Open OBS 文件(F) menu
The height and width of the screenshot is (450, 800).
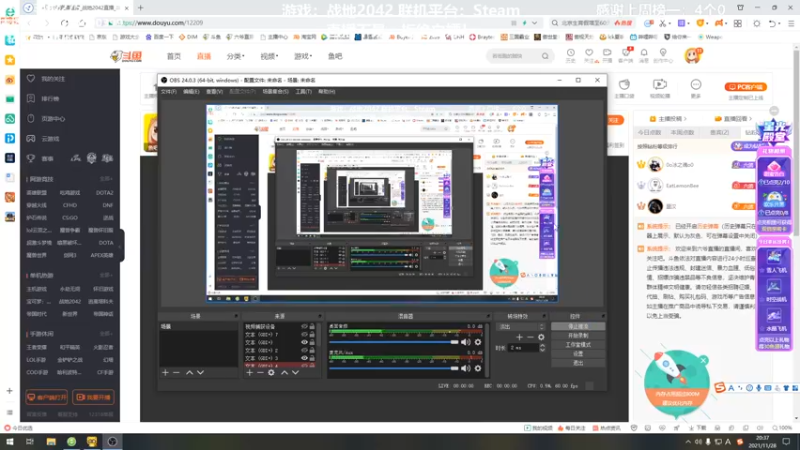click(x=168, y=92)
